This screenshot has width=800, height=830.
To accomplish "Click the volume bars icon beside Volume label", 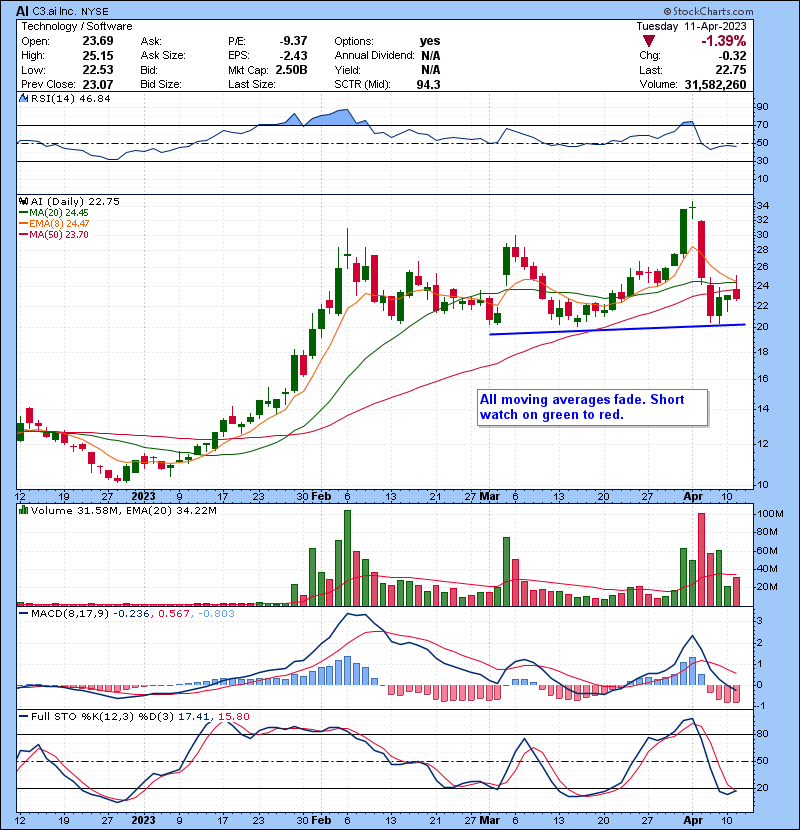I will [x=23, y=510].
